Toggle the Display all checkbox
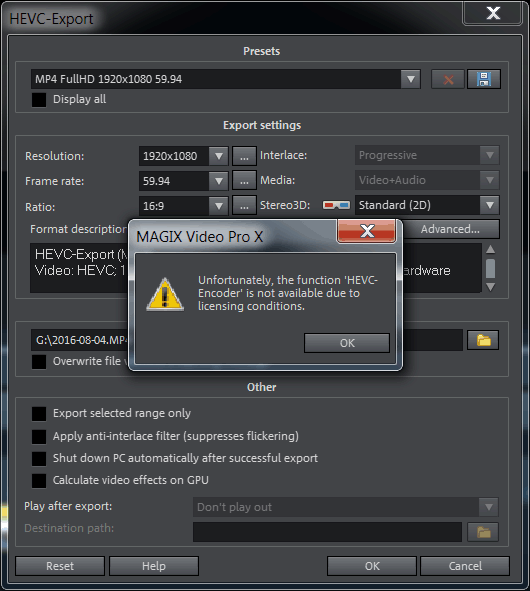This screenshot has height=591, width=530. click(39, 100)
